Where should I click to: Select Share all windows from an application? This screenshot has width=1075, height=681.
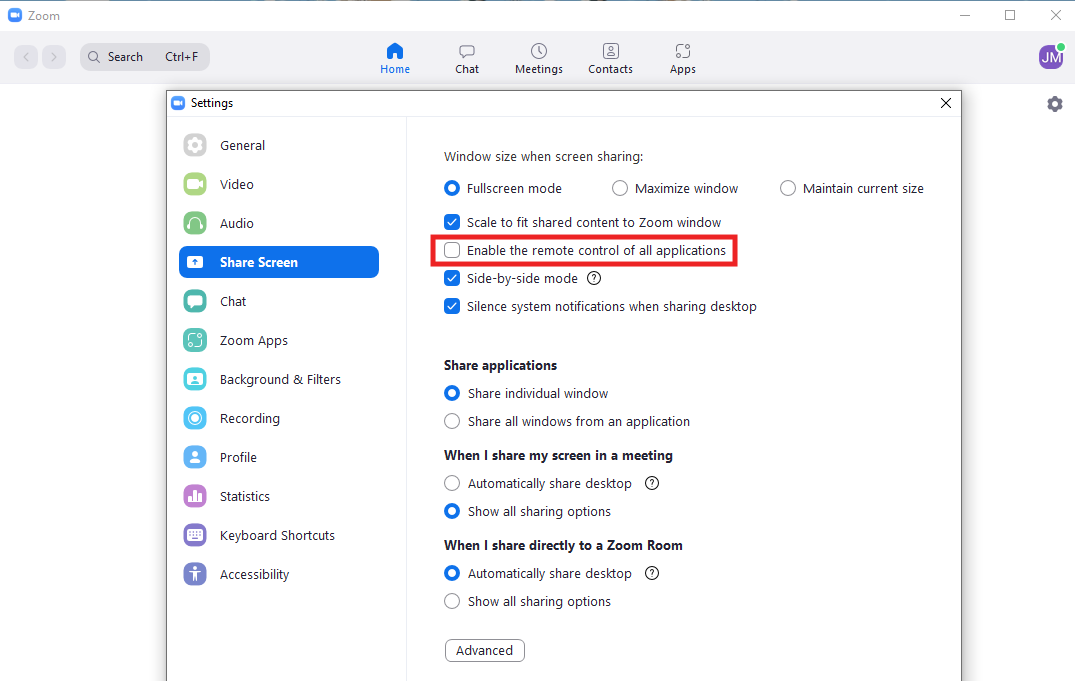(x=452, y=421)
